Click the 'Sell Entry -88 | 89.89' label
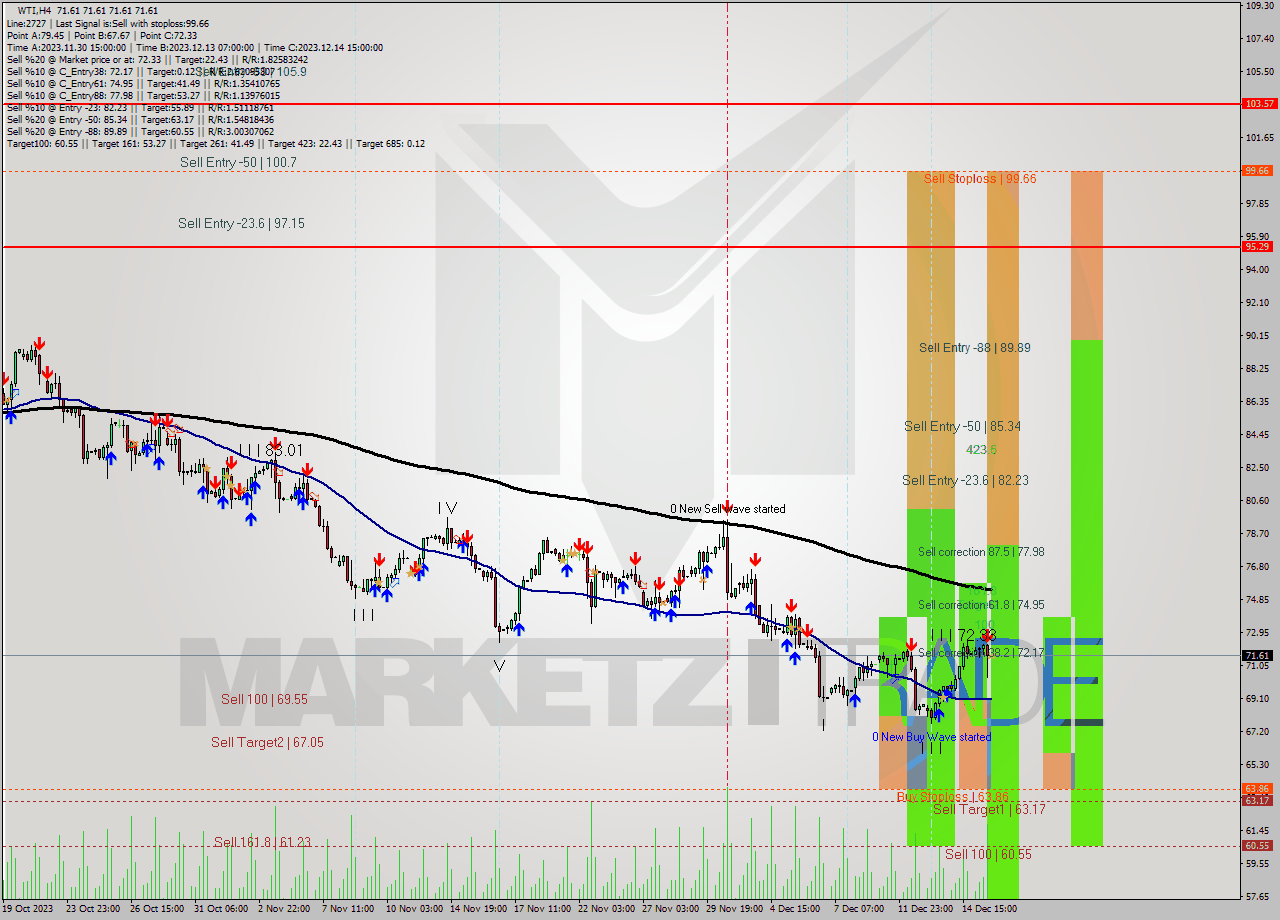Screen dimensions: 1280x920 [975, 347]
